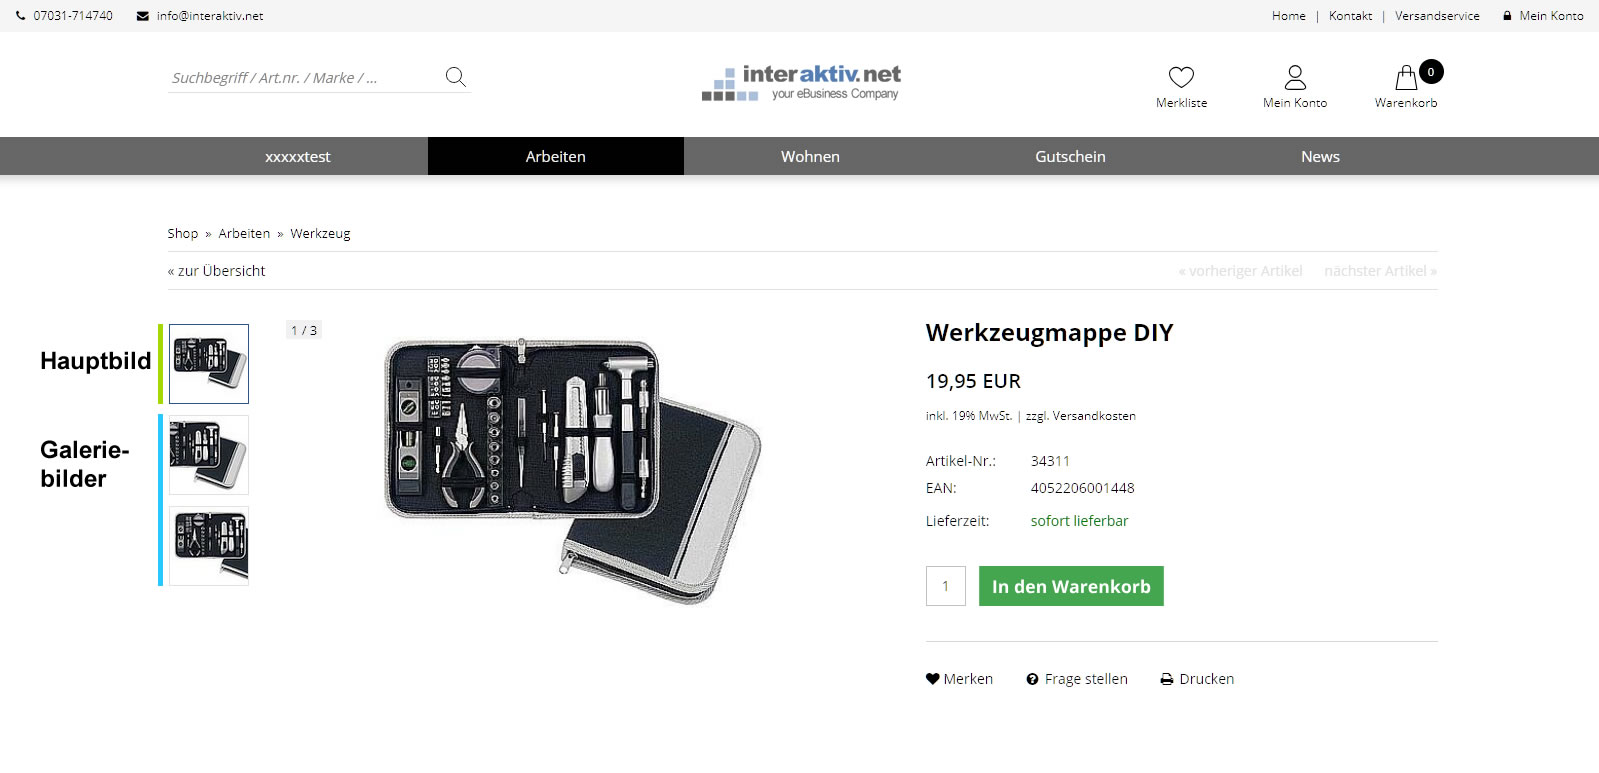Select the third gallery thumbnail
This screenshot has width=1599, height=773.
(209, 546)
